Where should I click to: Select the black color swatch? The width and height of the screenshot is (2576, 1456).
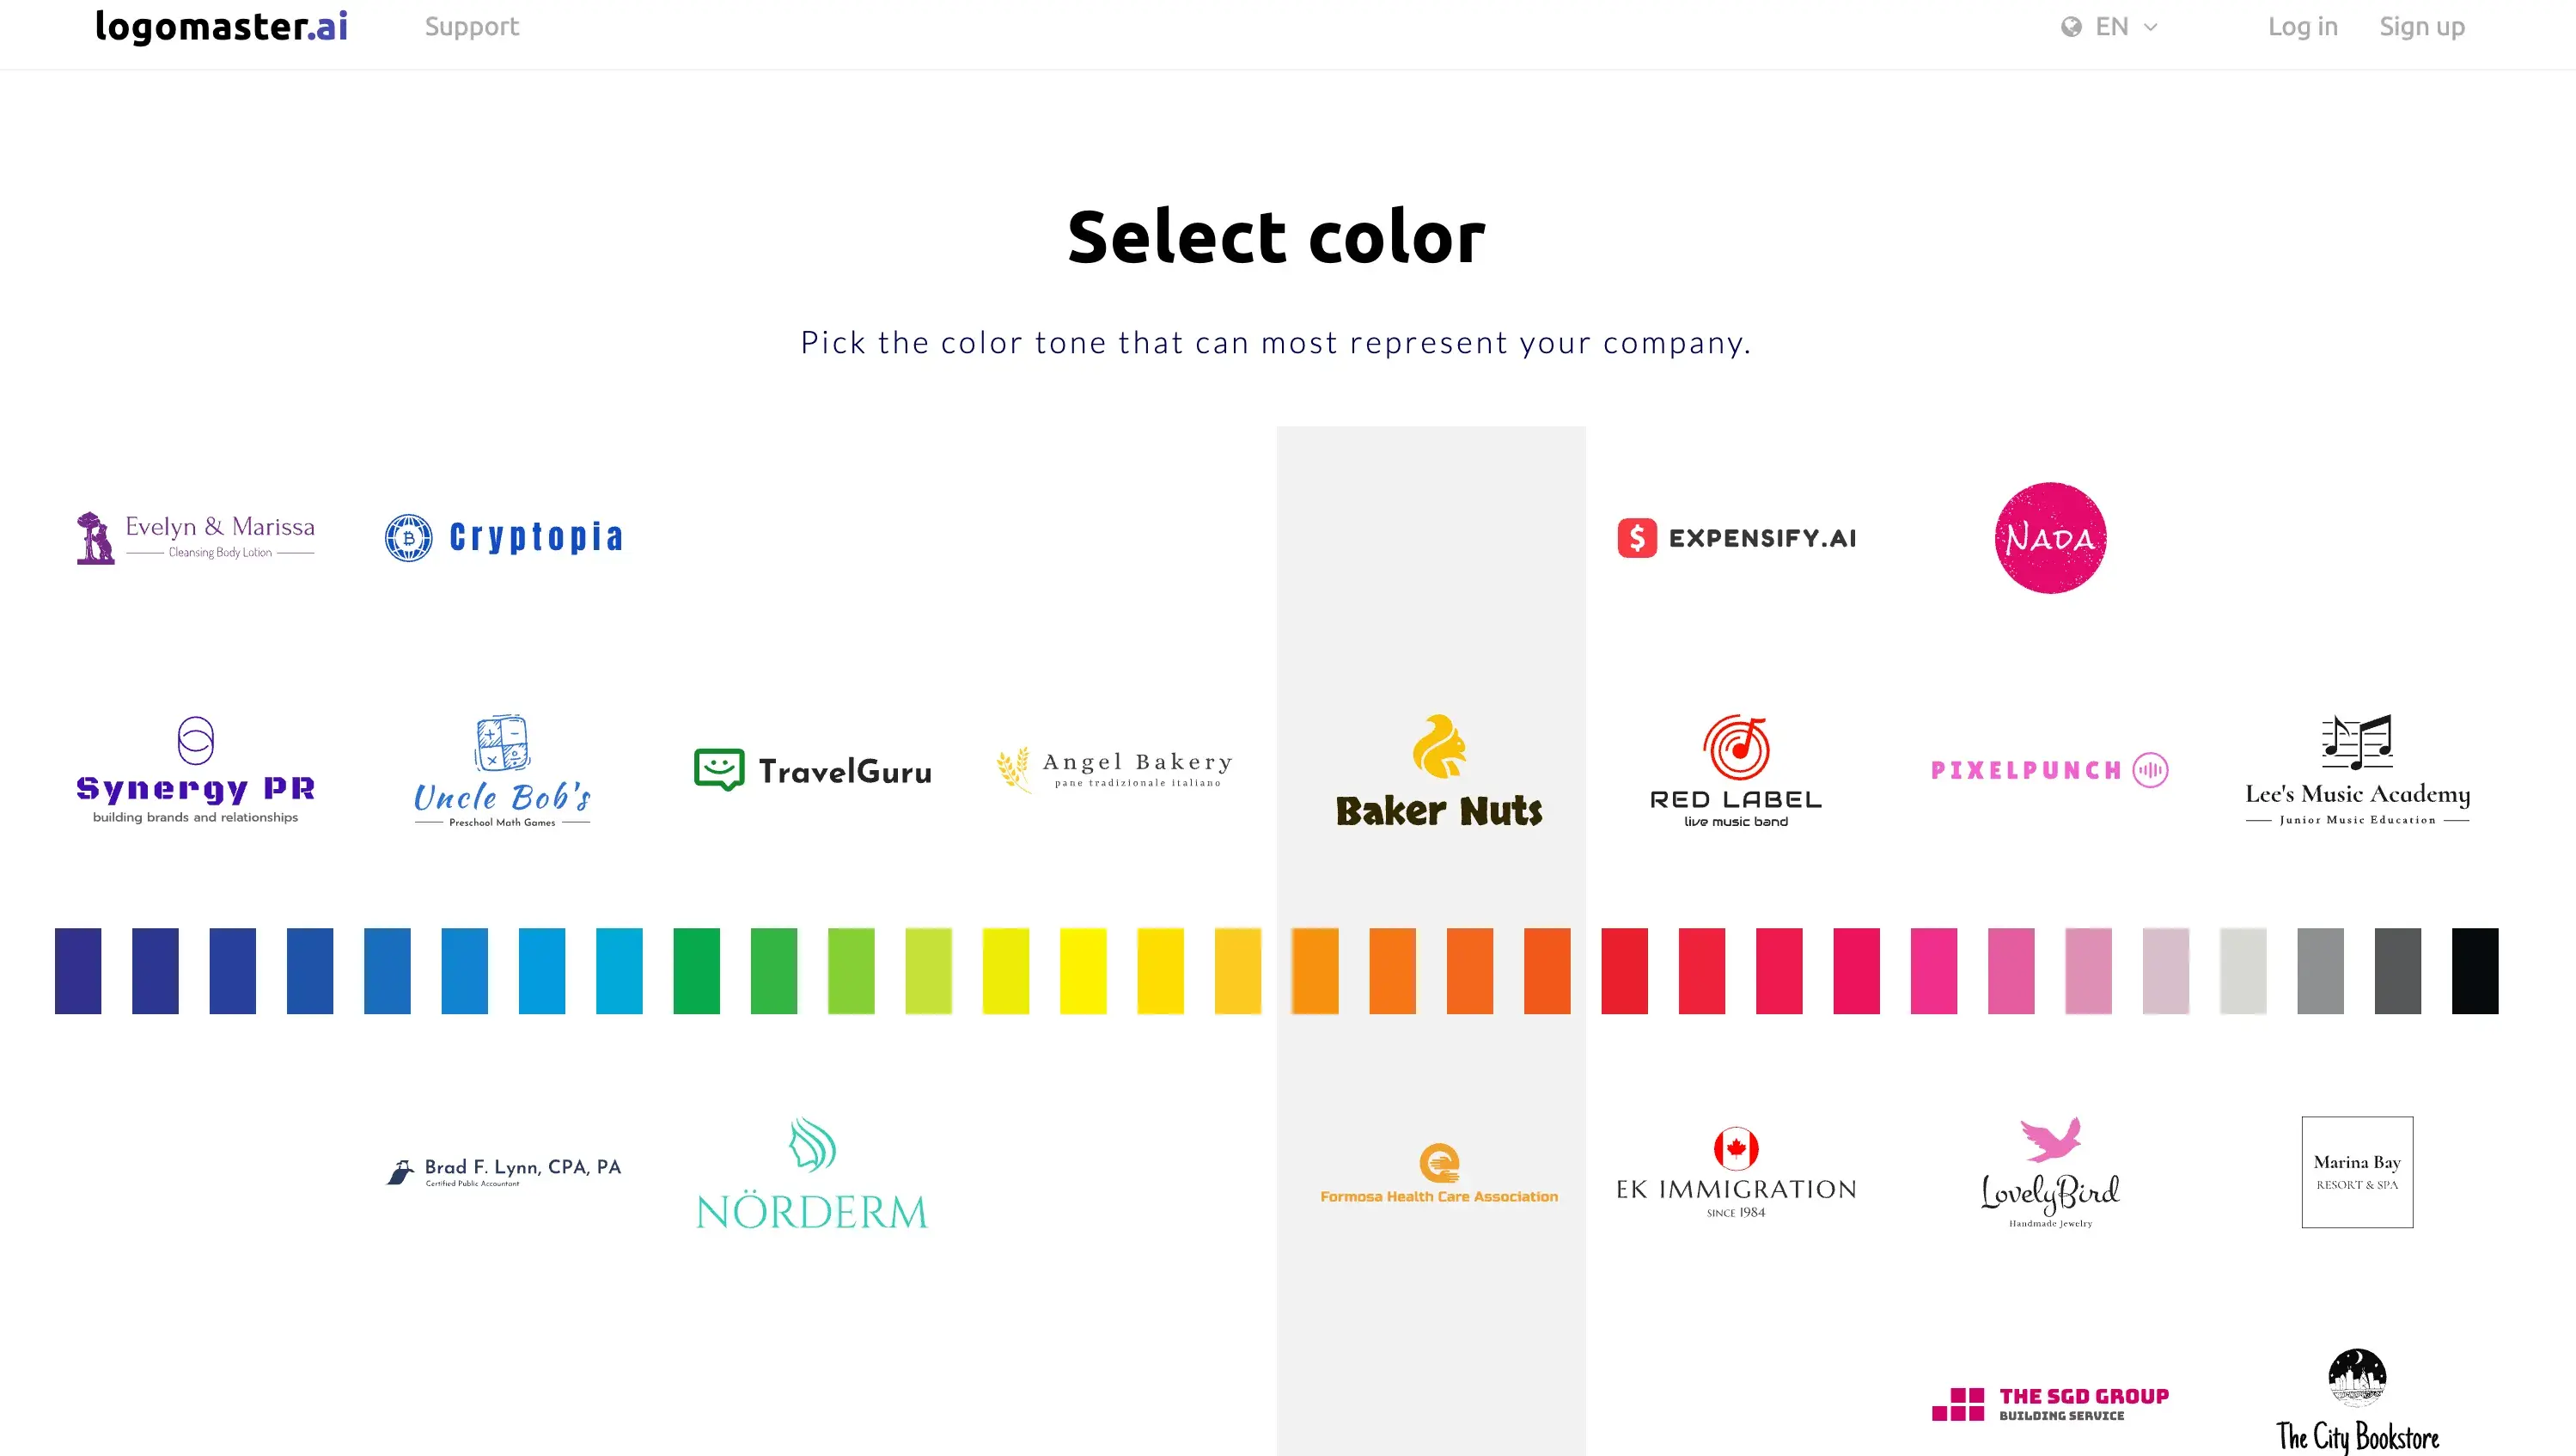point(2474,970)
